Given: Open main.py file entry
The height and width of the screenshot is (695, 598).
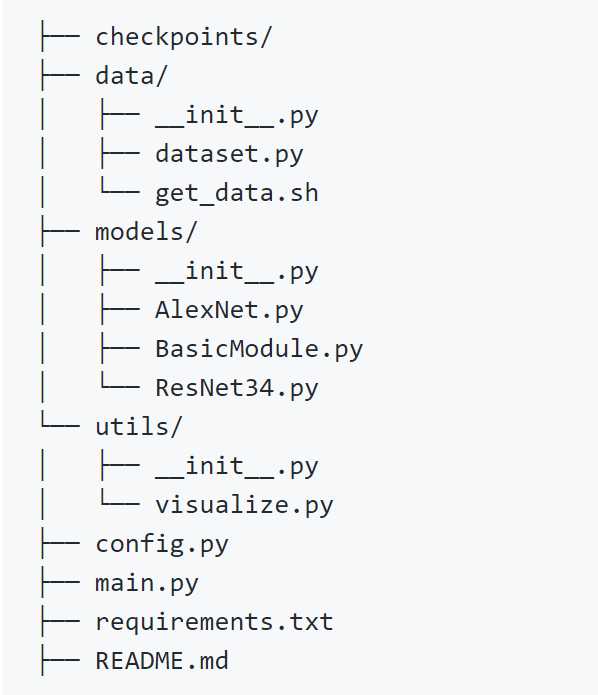Looking at the screenshot, I should [x=147, y=583].
